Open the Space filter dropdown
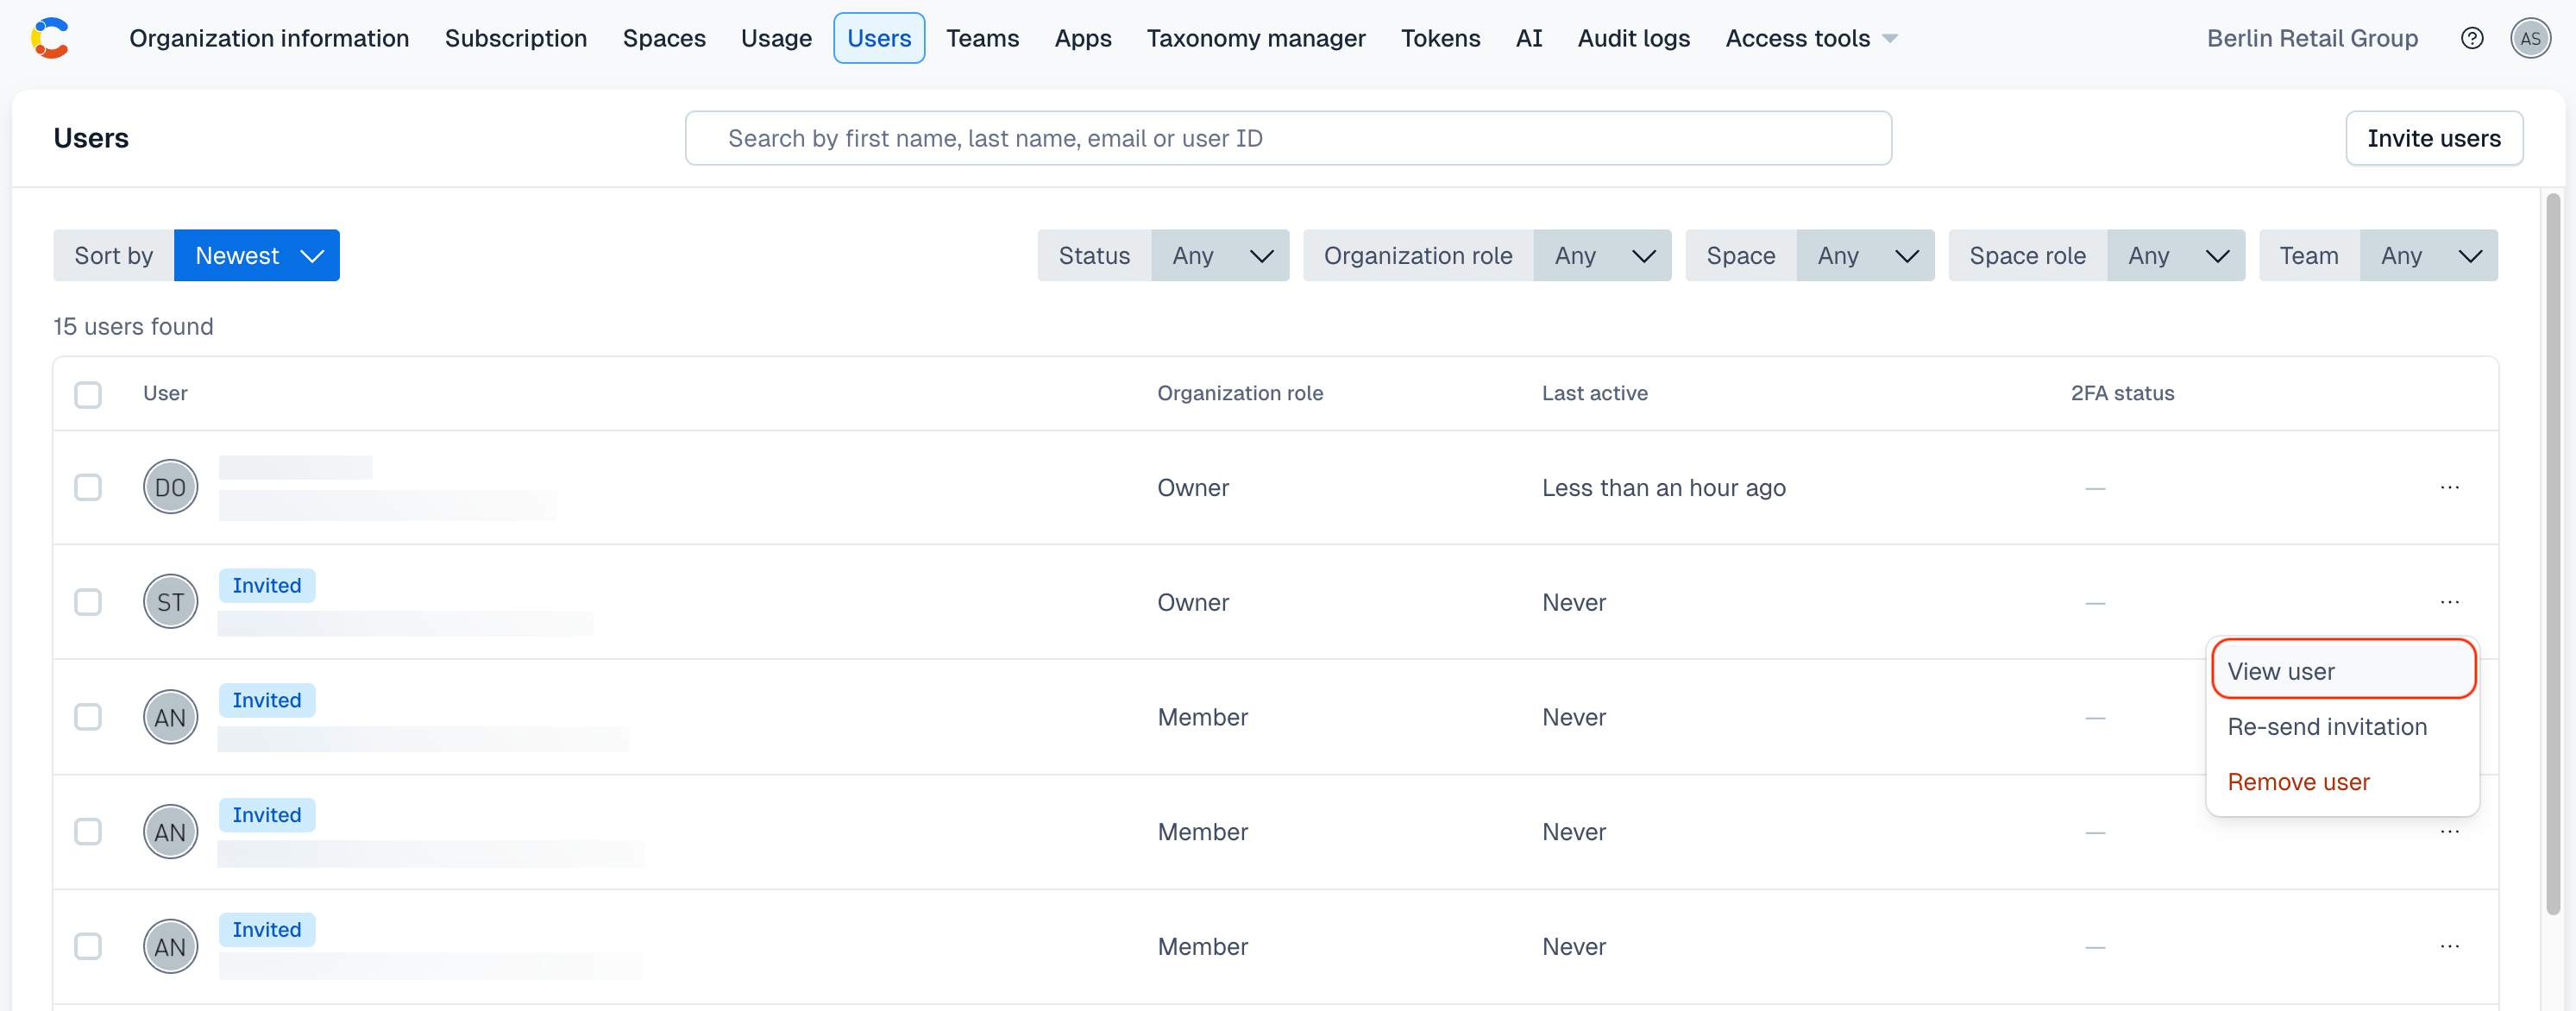This screenshot has height=1011, width=2576. point(1865,256)
